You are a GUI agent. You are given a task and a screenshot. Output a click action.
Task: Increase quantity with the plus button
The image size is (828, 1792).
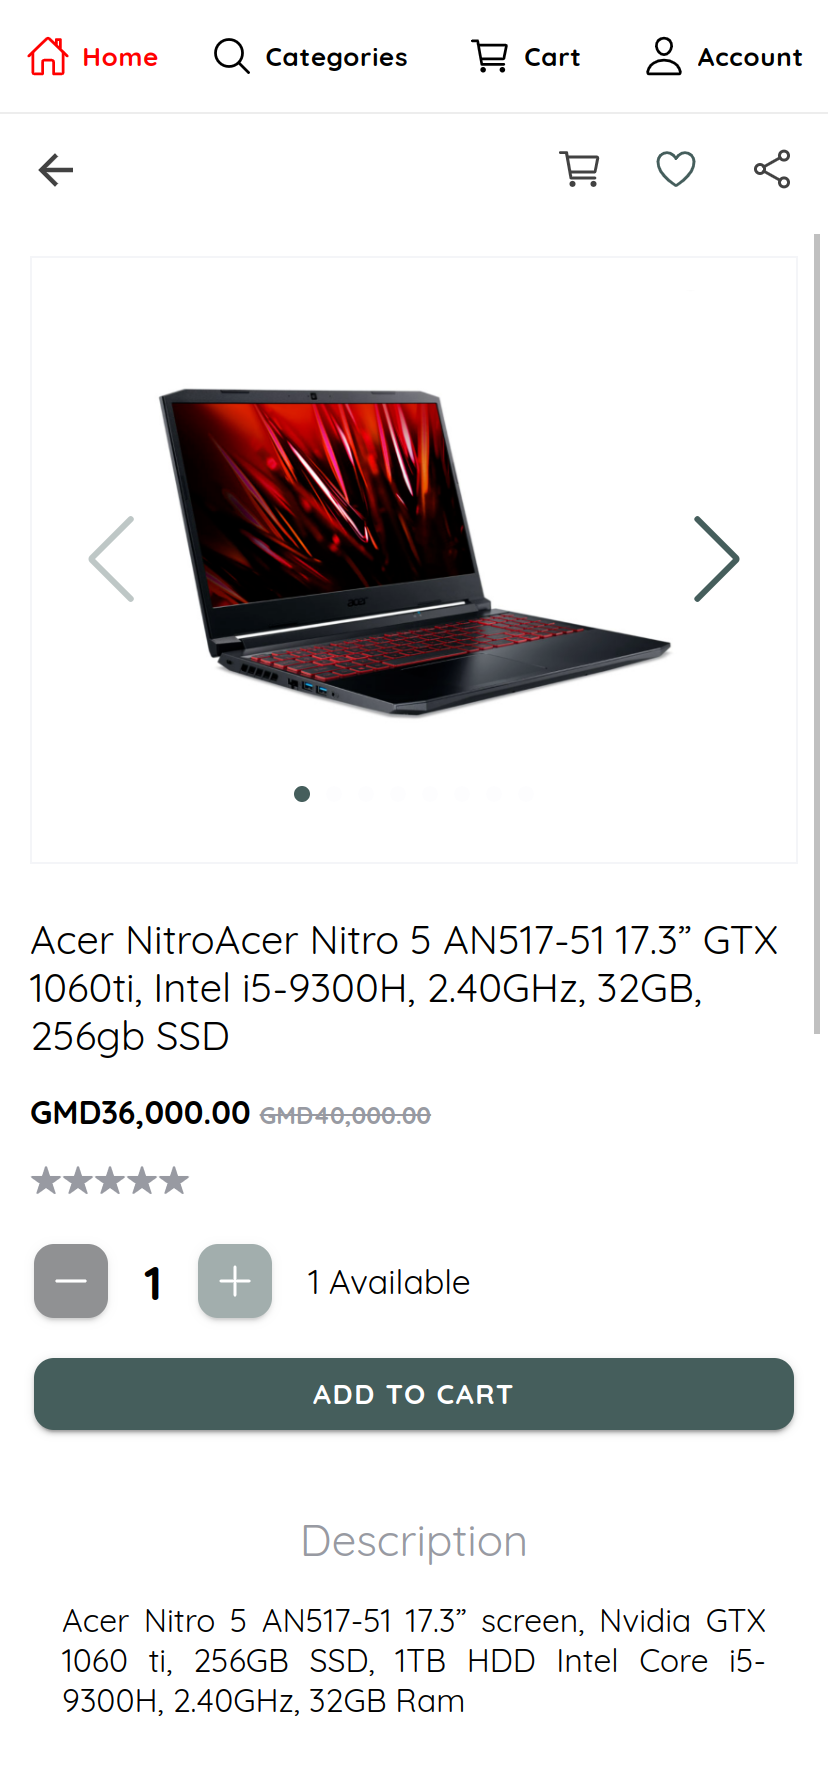[235, 1281]
